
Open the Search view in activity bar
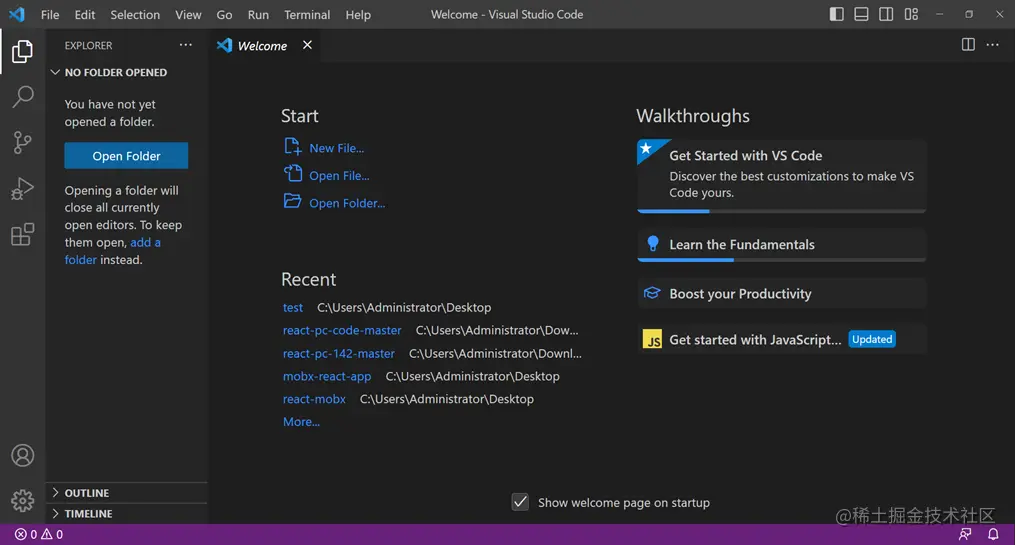22,97
